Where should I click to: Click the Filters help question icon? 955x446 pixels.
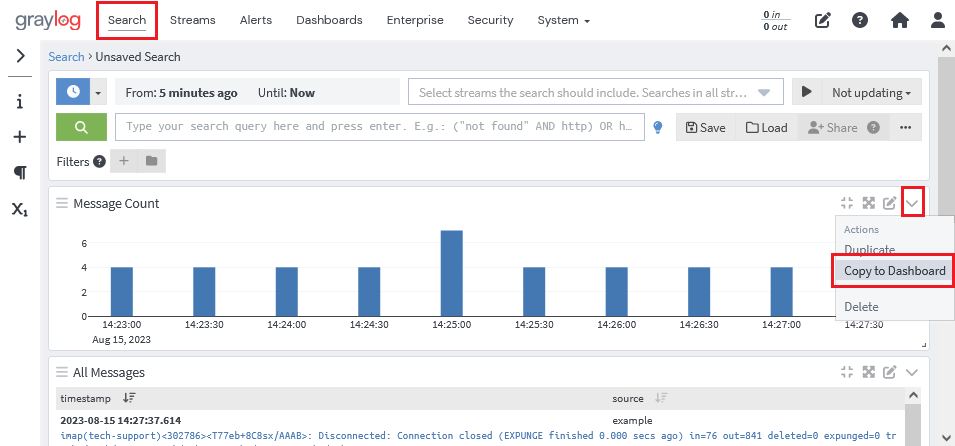coord(99,161)
